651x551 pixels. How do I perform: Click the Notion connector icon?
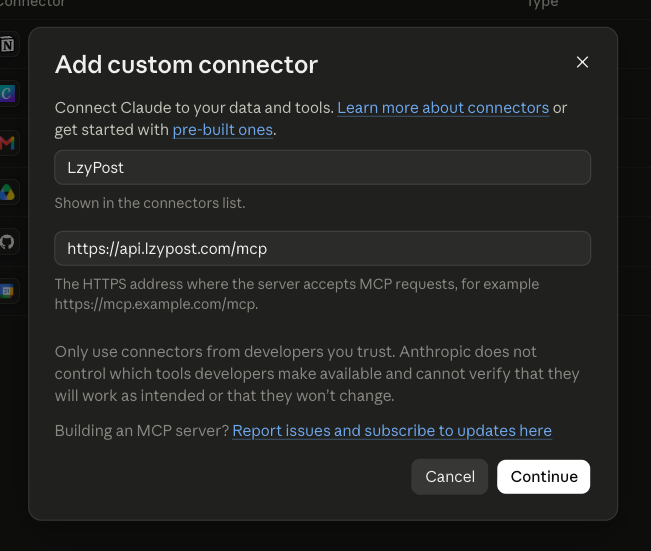click(7, 44)
